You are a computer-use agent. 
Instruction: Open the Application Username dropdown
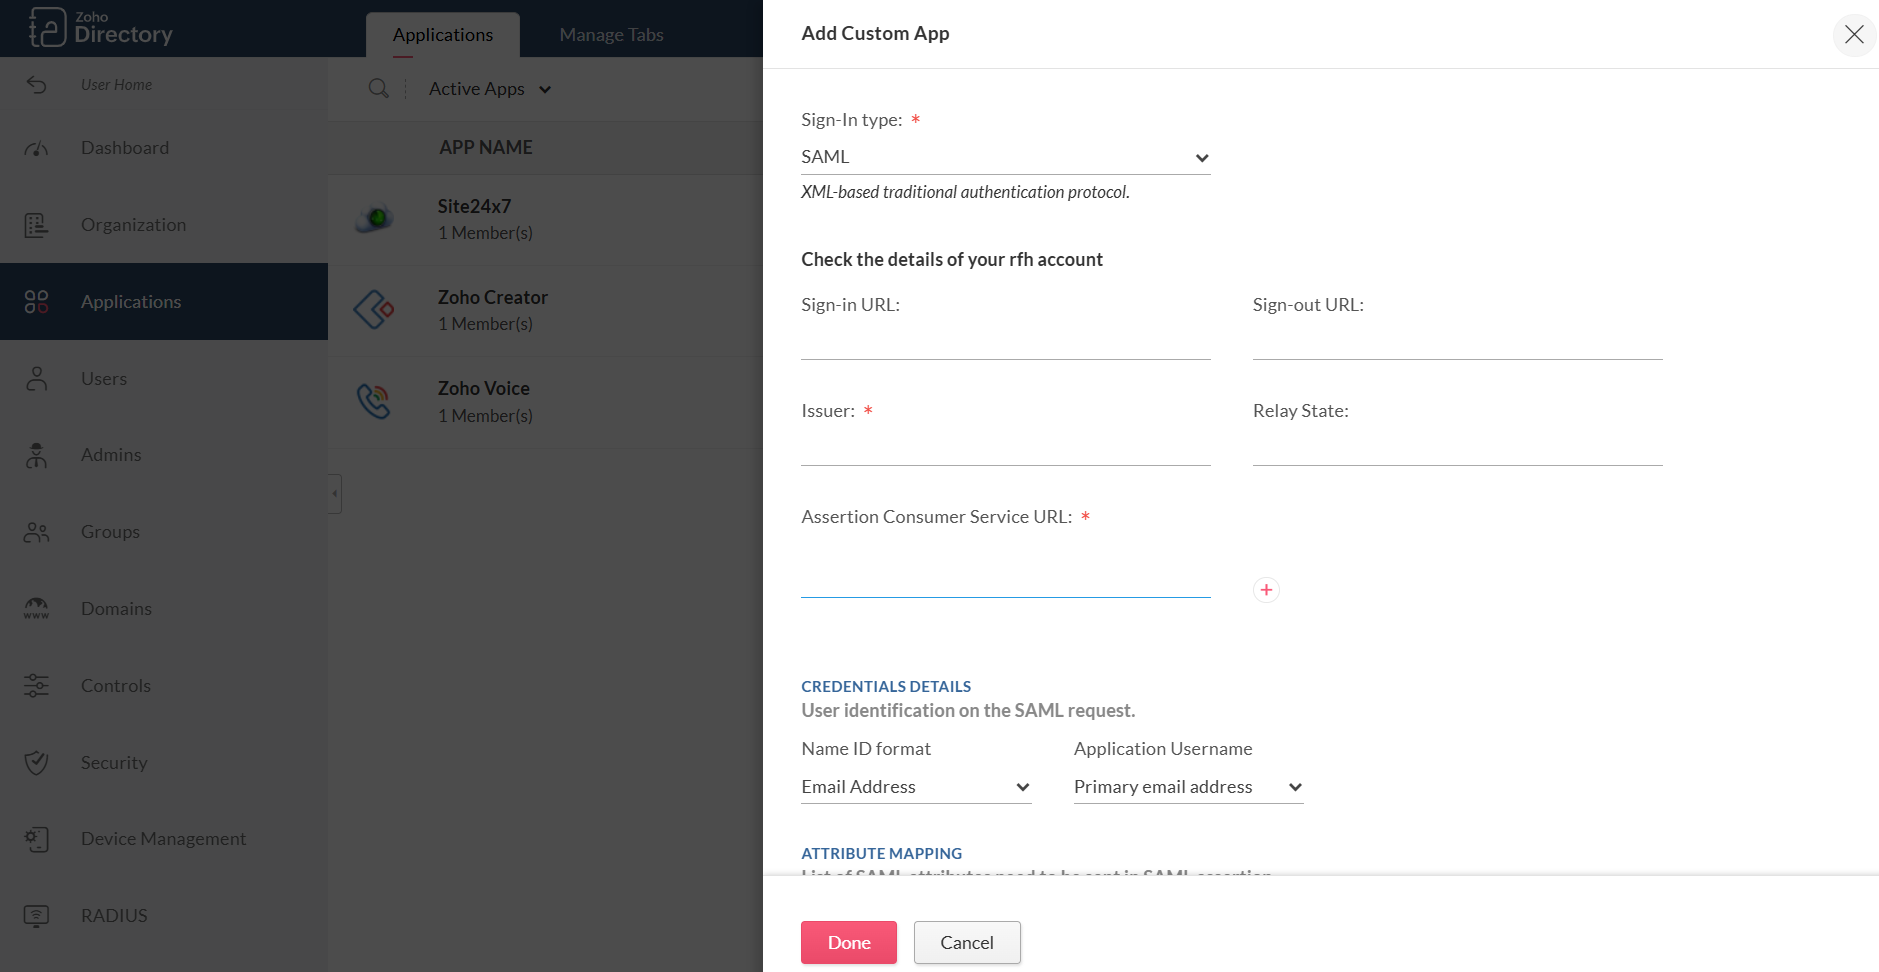1187,787
